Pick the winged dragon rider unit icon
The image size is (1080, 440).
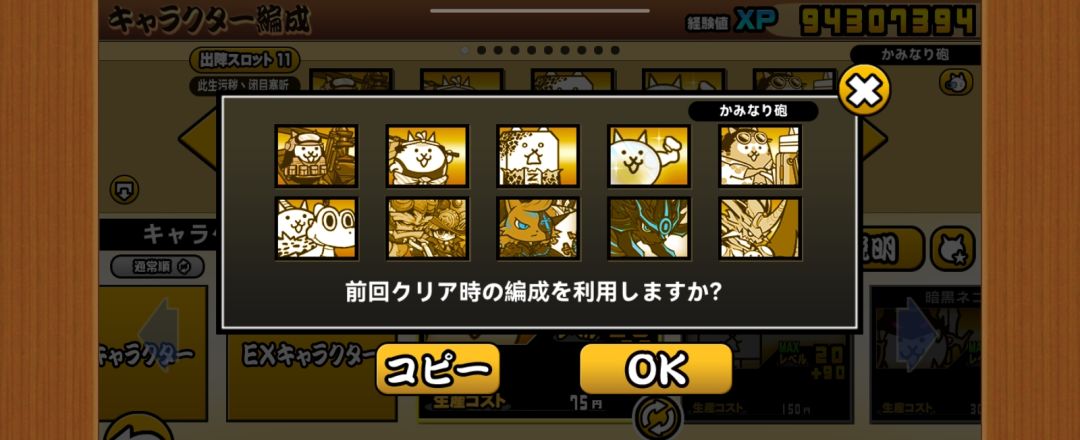tap(760, 229)
